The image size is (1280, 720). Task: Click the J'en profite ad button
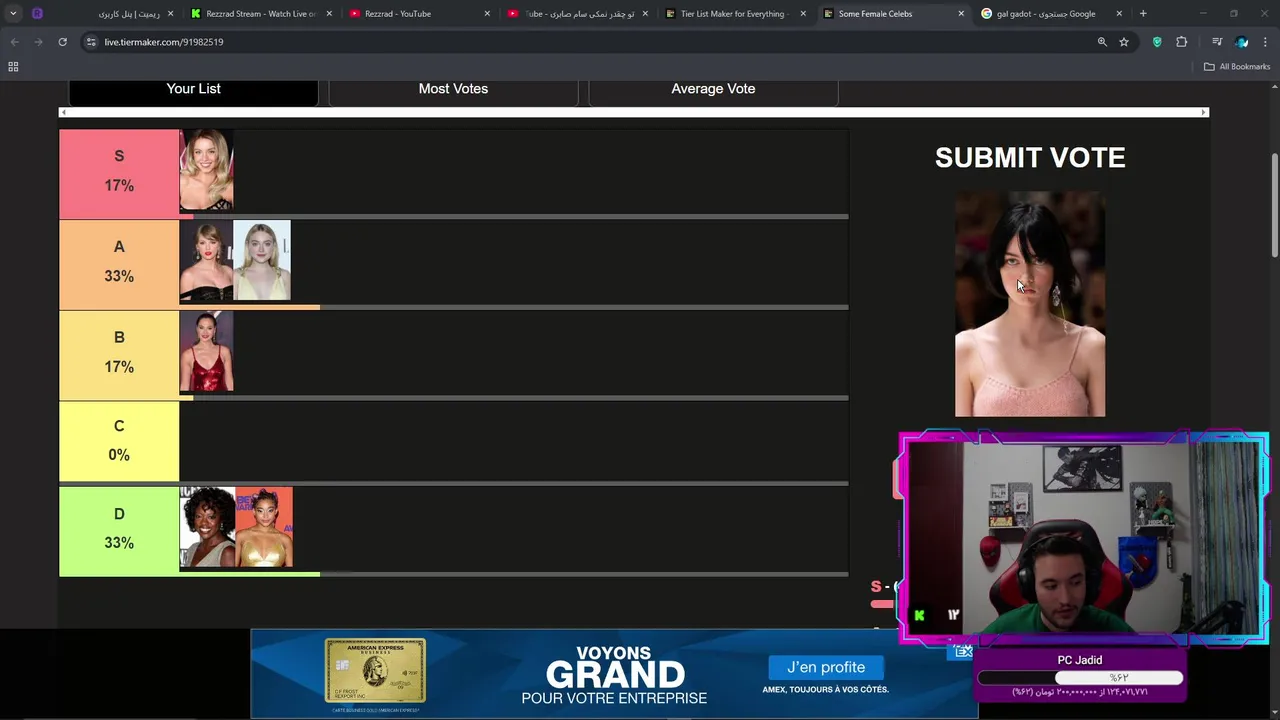826,667
